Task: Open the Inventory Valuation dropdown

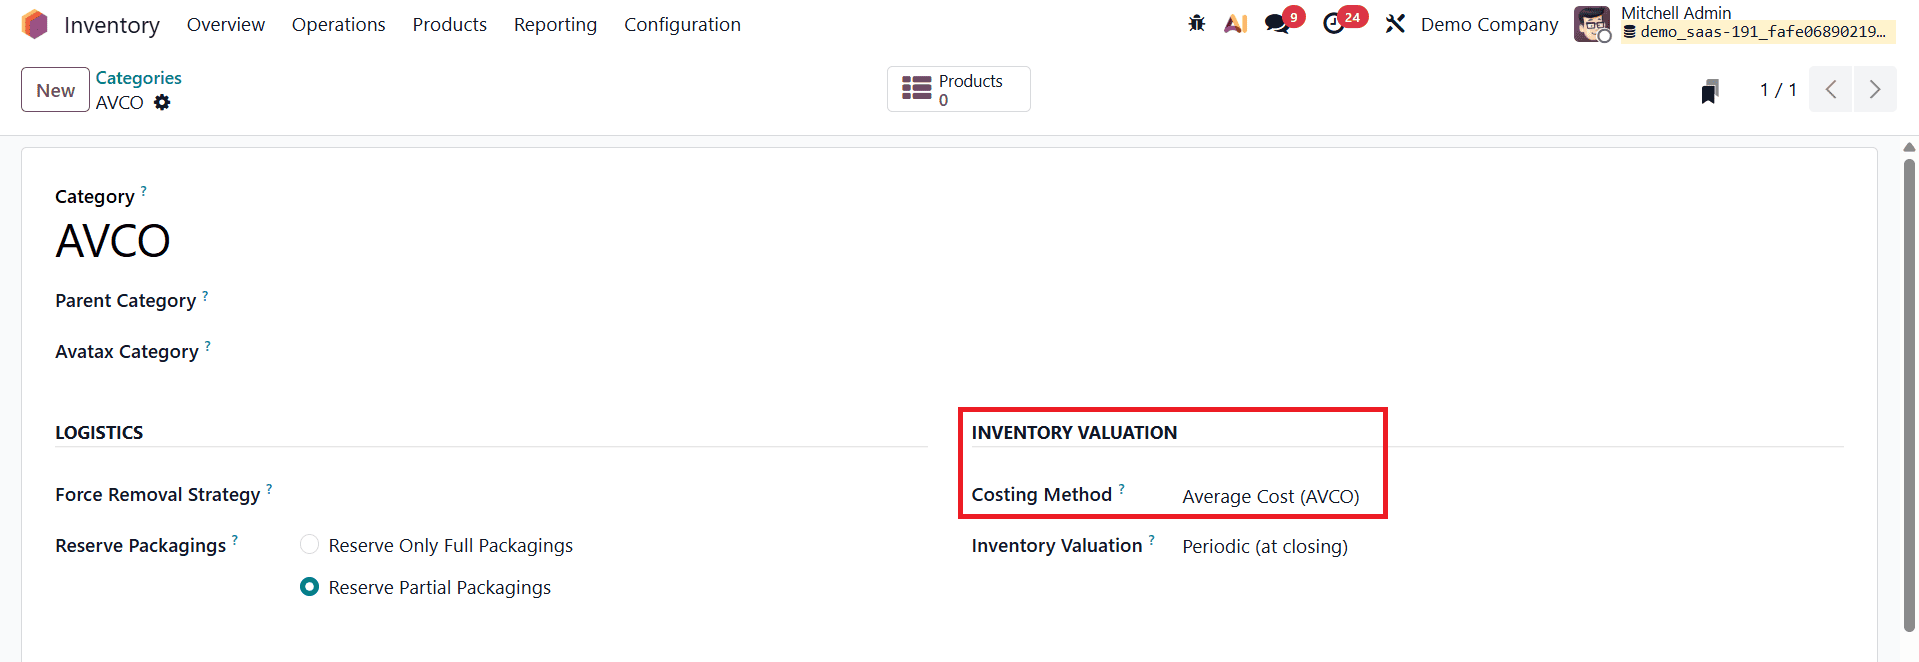Action: tap(1264, 546)
